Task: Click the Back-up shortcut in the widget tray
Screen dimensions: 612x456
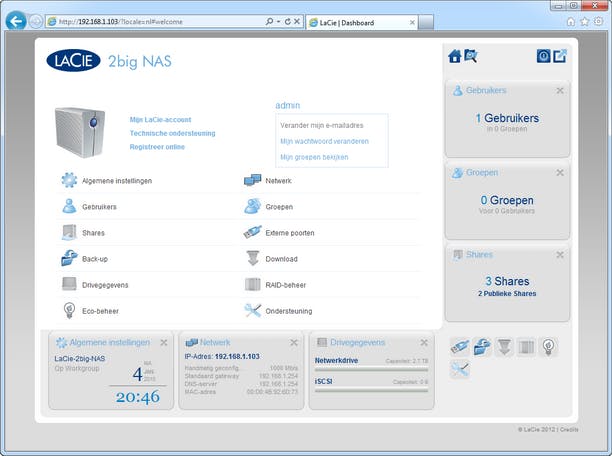Action: tap(482, 347)
